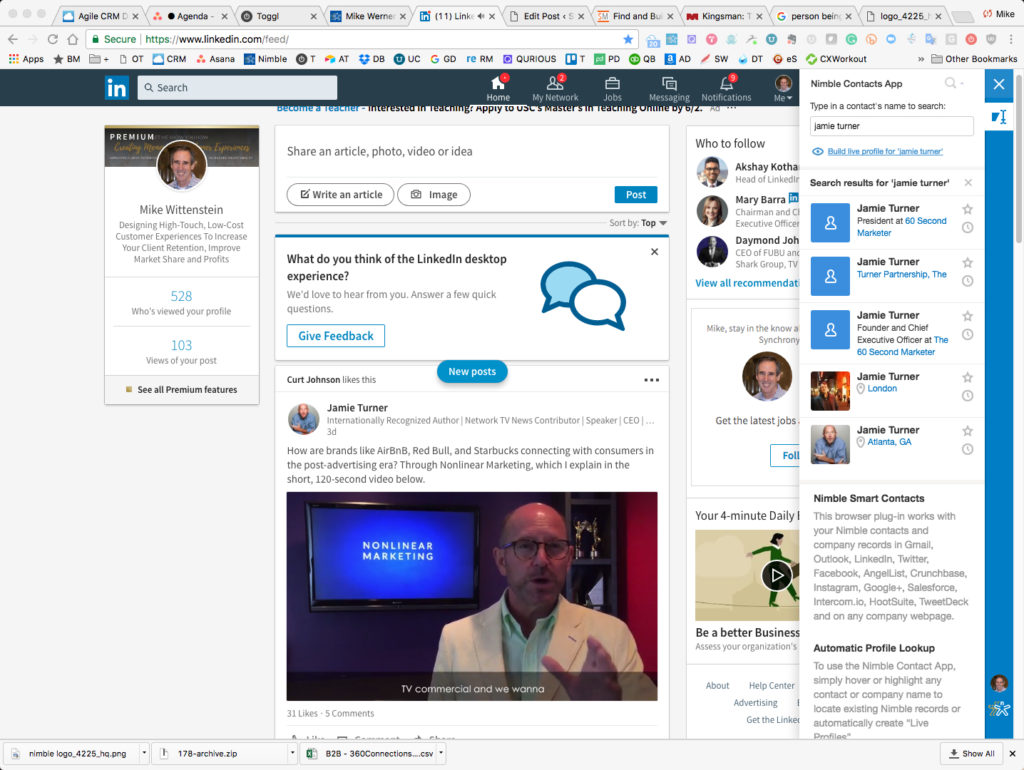This screenshot has height=770, width=1024.
Task: Open the Build live profile for 'jamie turner' link
Action: click(x=884, y=152)
